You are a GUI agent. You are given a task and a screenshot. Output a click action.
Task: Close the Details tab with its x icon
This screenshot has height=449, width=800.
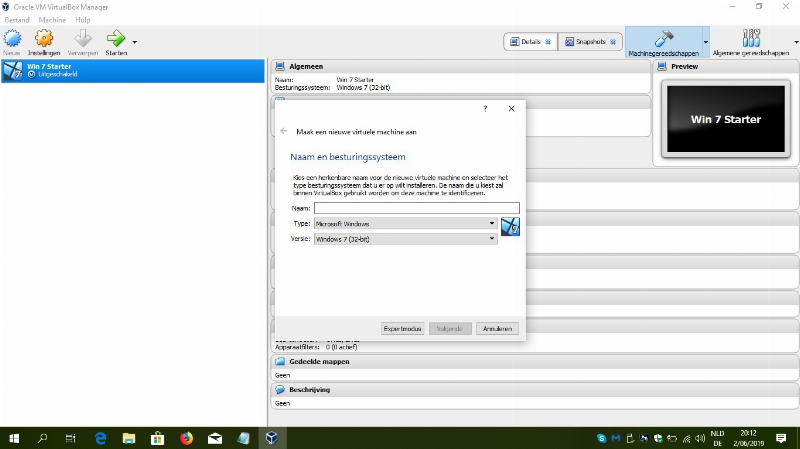pos(548,42)
